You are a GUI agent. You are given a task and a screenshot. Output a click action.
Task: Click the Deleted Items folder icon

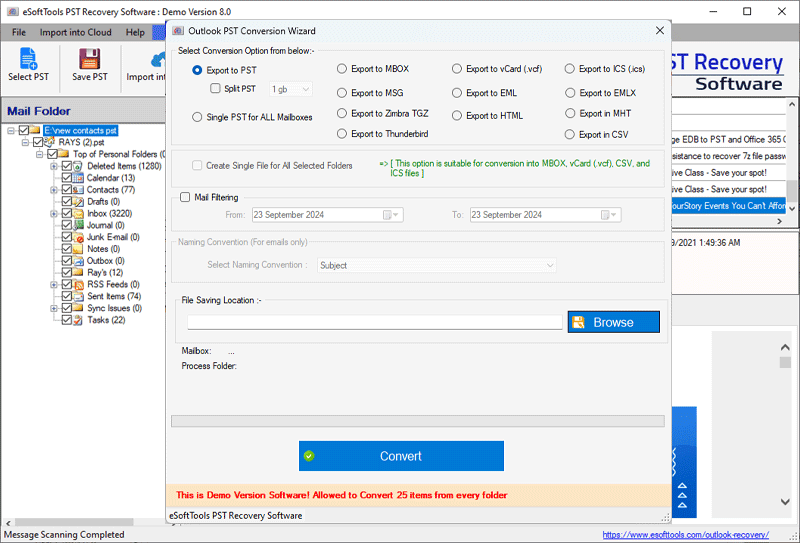[78, 166]
